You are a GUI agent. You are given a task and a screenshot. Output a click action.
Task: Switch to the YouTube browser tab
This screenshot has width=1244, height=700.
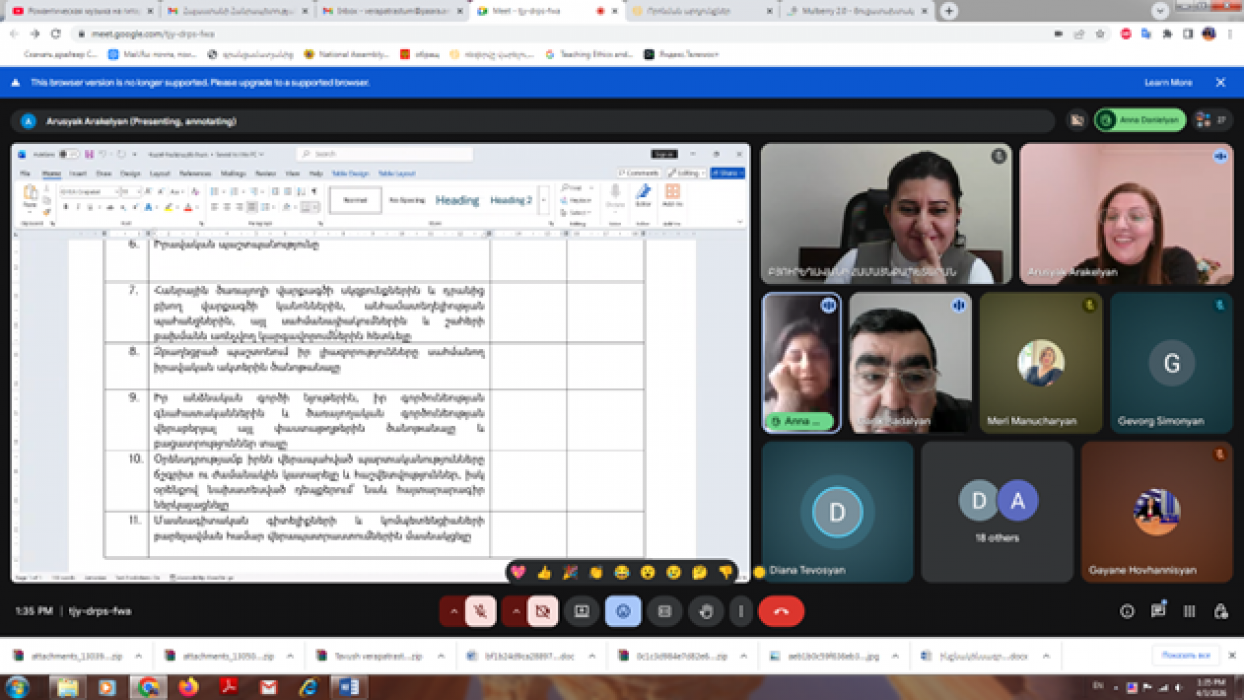click(80, 11)
